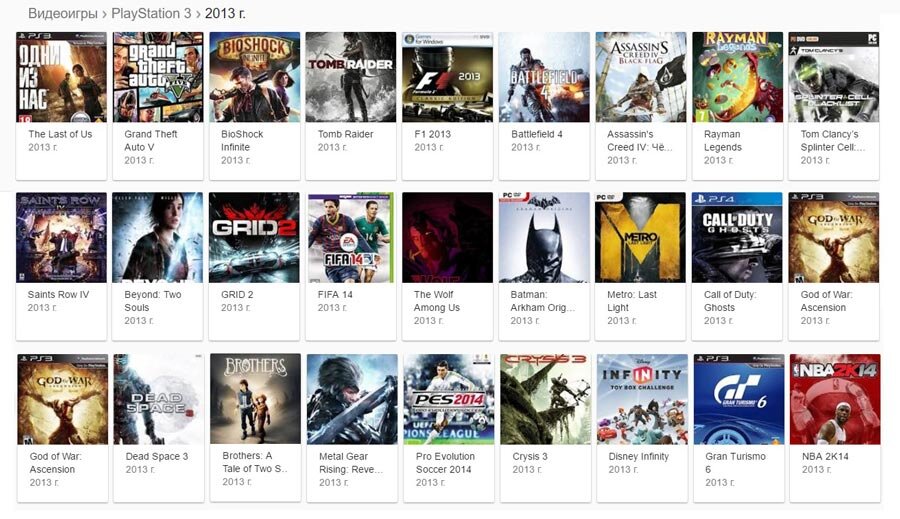Viewport: 900px width, 519px height.
Task: Click the 'Brothers: A Tale of Two S…' title
Action: [x=255, y=462]
